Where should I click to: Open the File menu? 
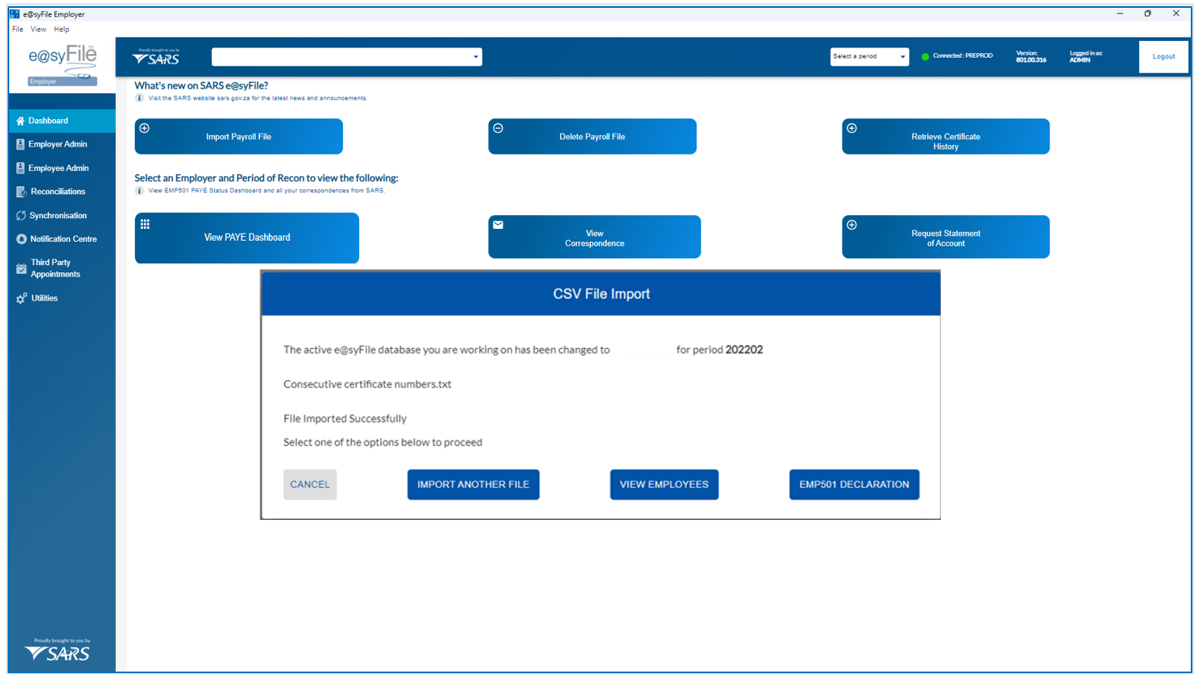[18, 29]
